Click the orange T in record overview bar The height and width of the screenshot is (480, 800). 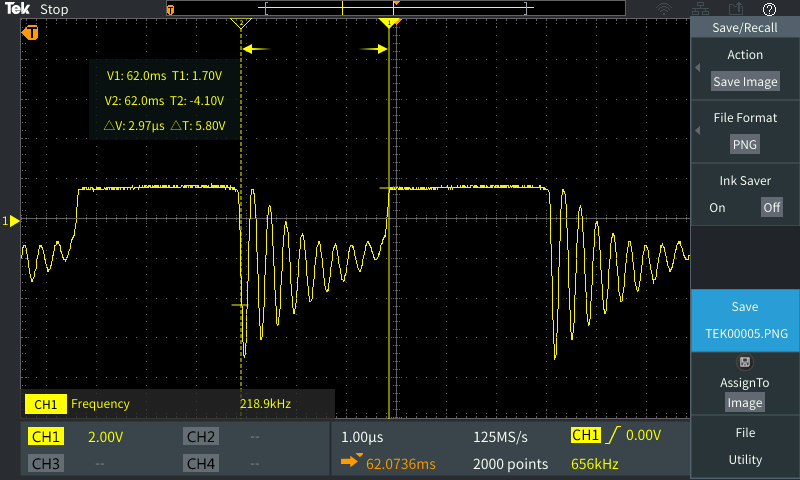(x=170, y=9)
